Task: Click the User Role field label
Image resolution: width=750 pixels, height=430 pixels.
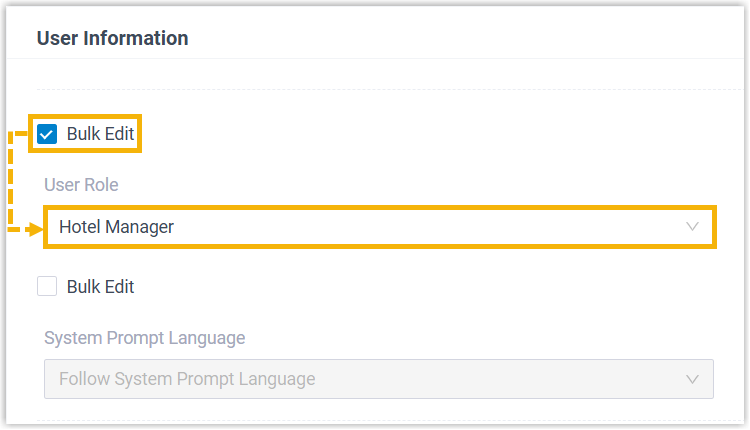Action: (x=81, y=185)
